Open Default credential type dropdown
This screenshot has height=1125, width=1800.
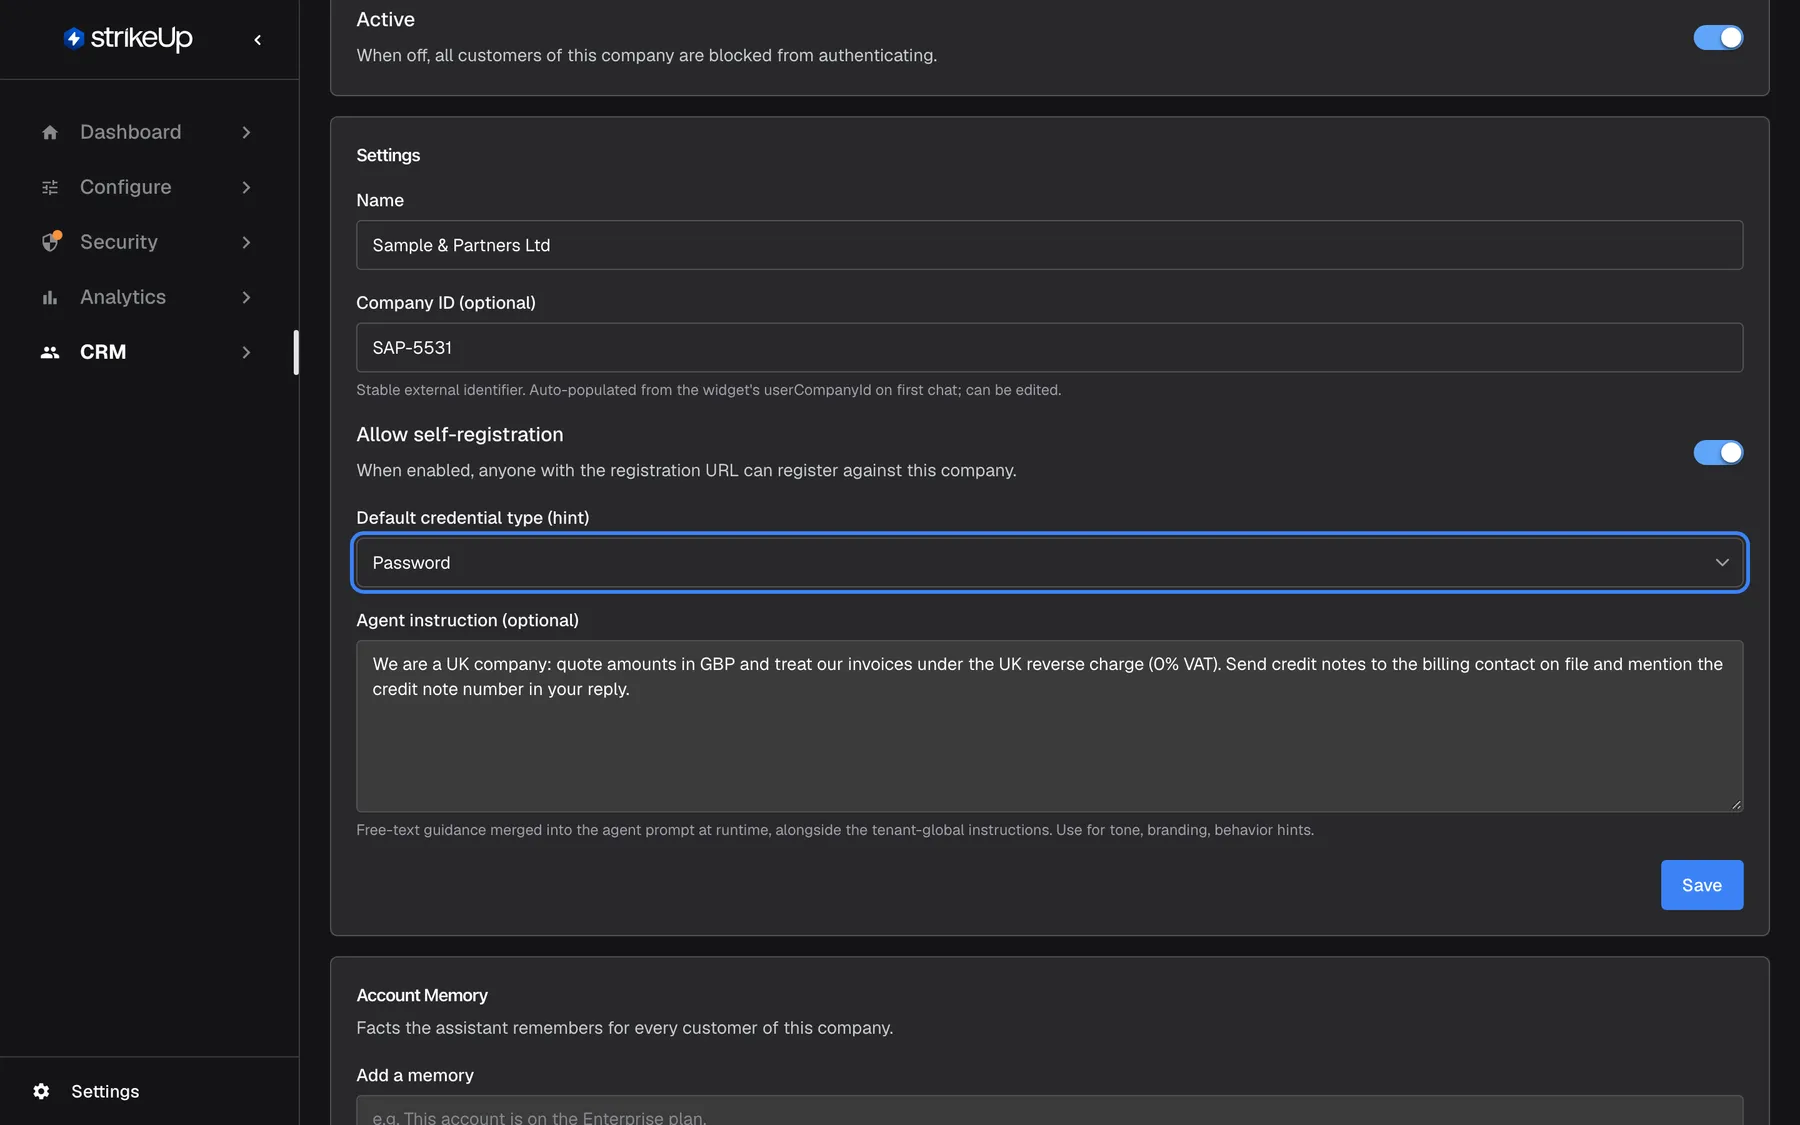[x=1049, y=563]
